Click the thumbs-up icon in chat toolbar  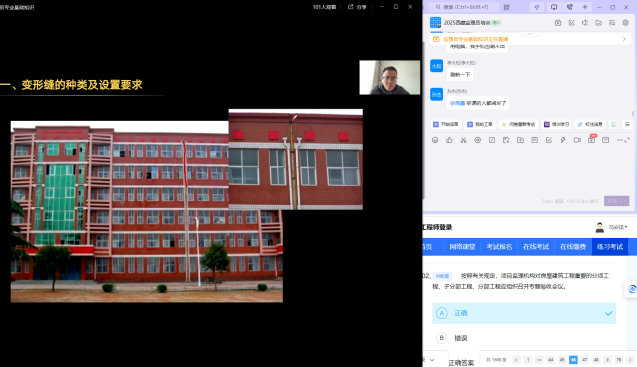click(449, 140)
